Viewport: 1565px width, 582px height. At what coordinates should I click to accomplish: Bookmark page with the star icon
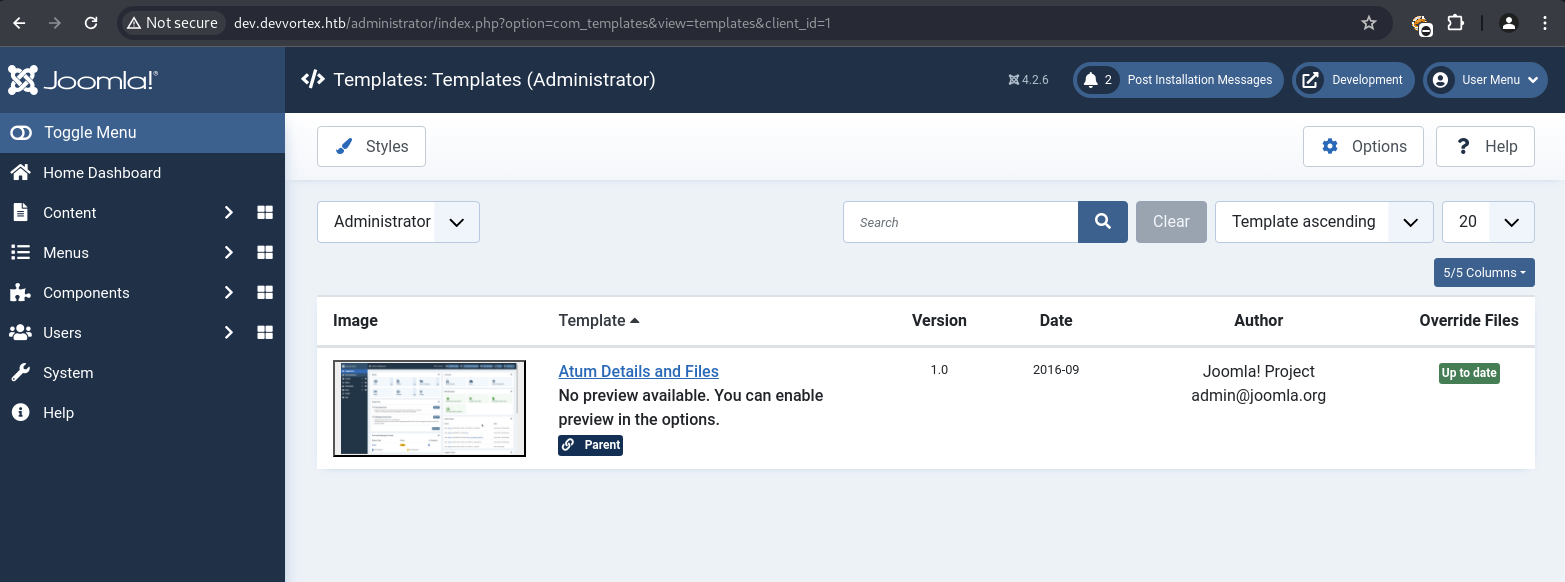(x=1369, y=23)
